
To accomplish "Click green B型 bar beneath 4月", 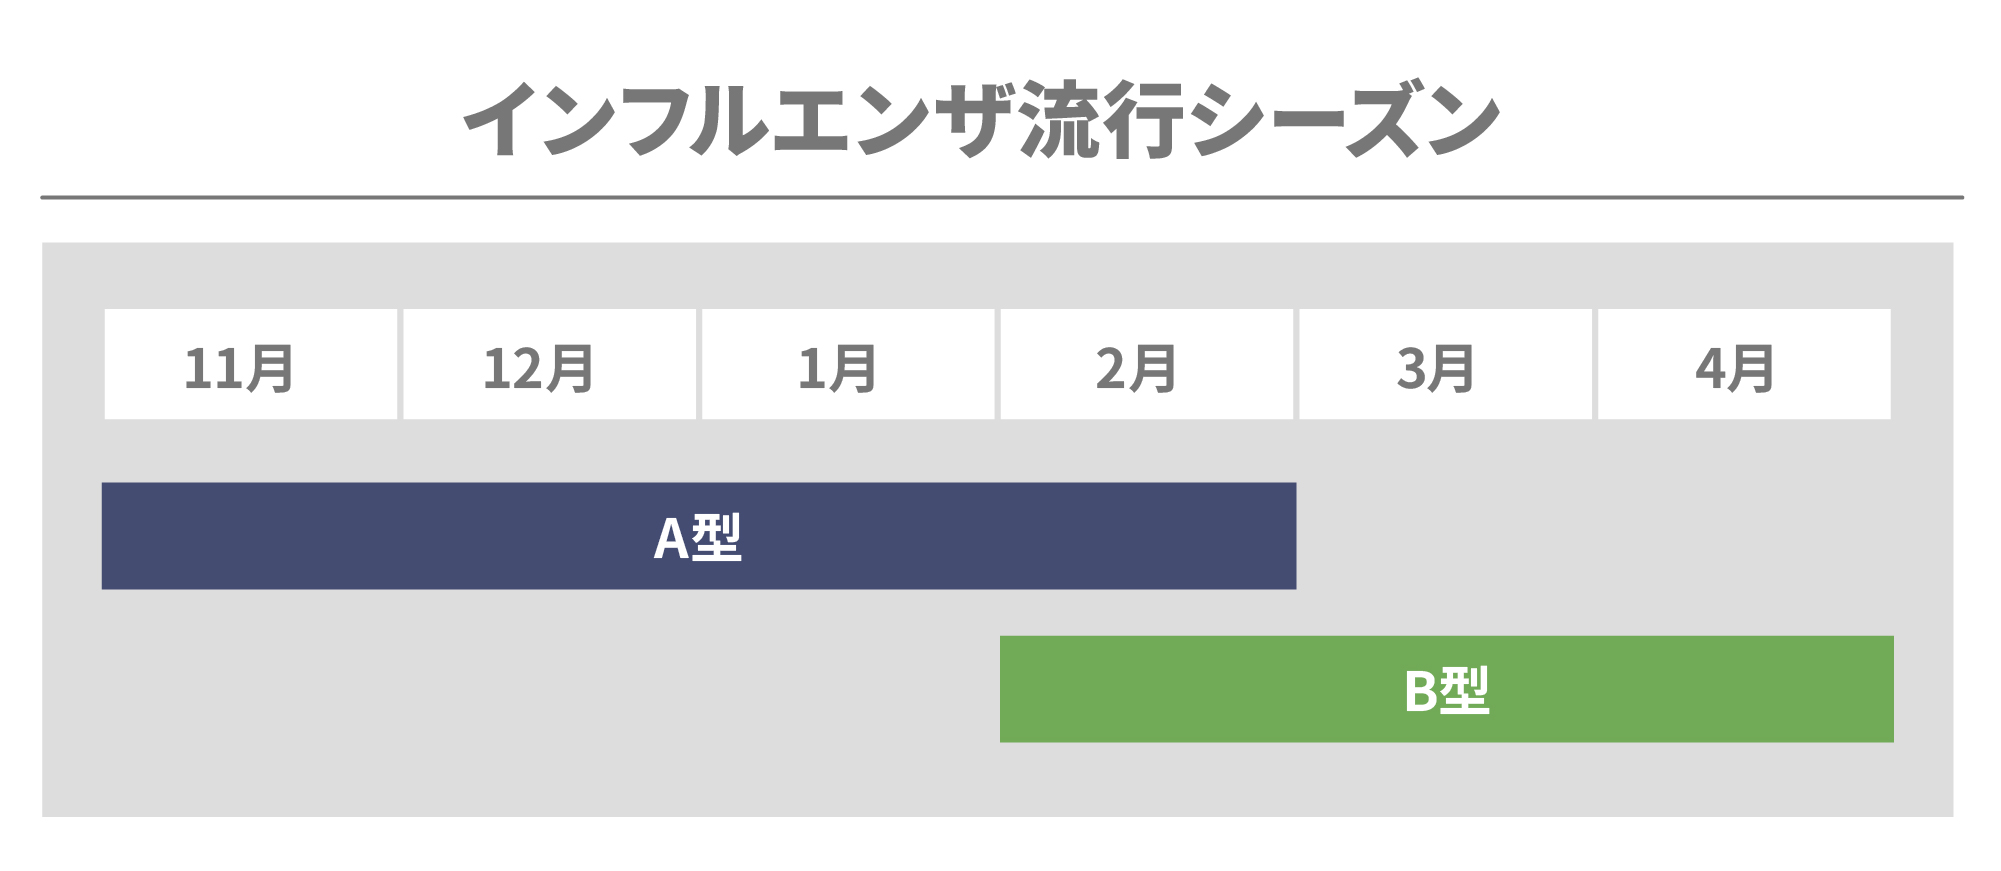I will click(1744, 690).
